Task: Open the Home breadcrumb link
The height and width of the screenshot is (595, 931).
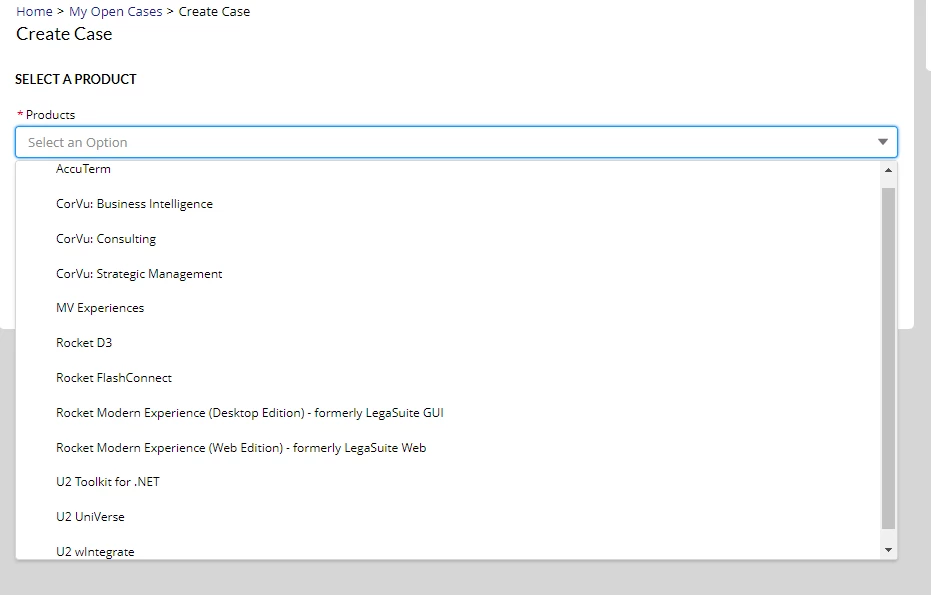Action: [34, 11]
